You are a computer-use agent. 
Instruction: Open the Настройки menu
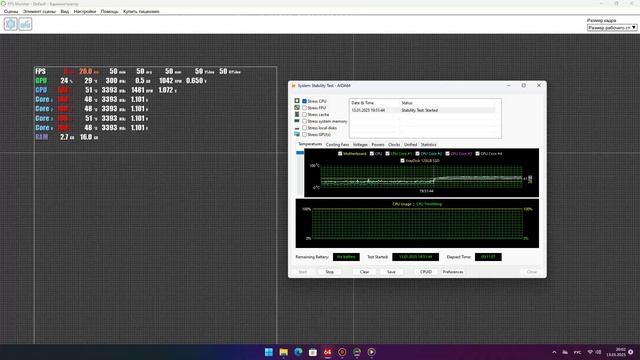coord(84,11)
